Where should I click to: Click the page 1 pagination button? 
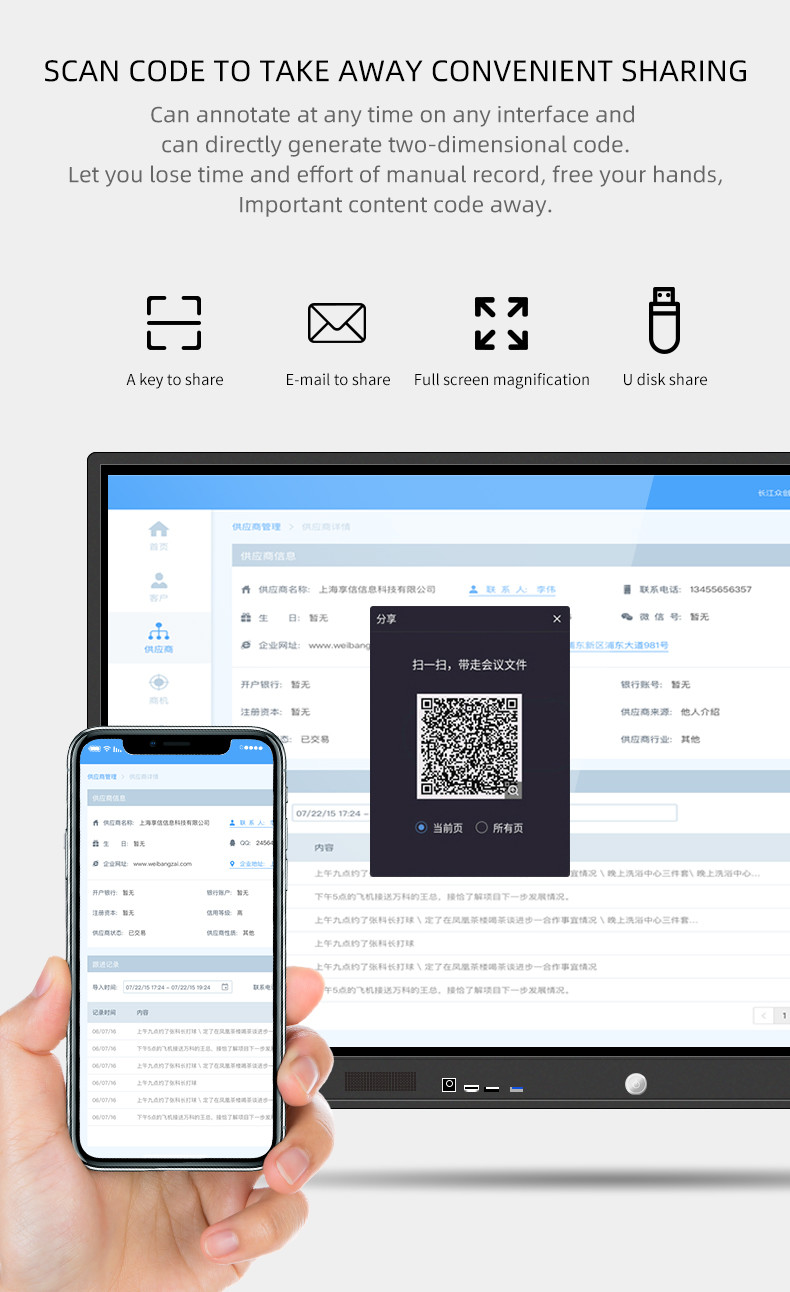pyautogui.click(x=784, y=1015)
